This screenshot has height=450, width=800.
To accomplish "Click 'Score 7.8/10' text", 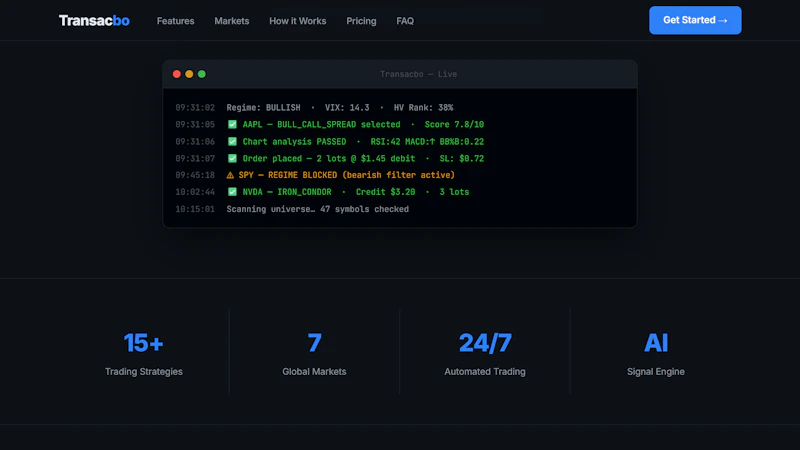I will [x=454, y=124].
